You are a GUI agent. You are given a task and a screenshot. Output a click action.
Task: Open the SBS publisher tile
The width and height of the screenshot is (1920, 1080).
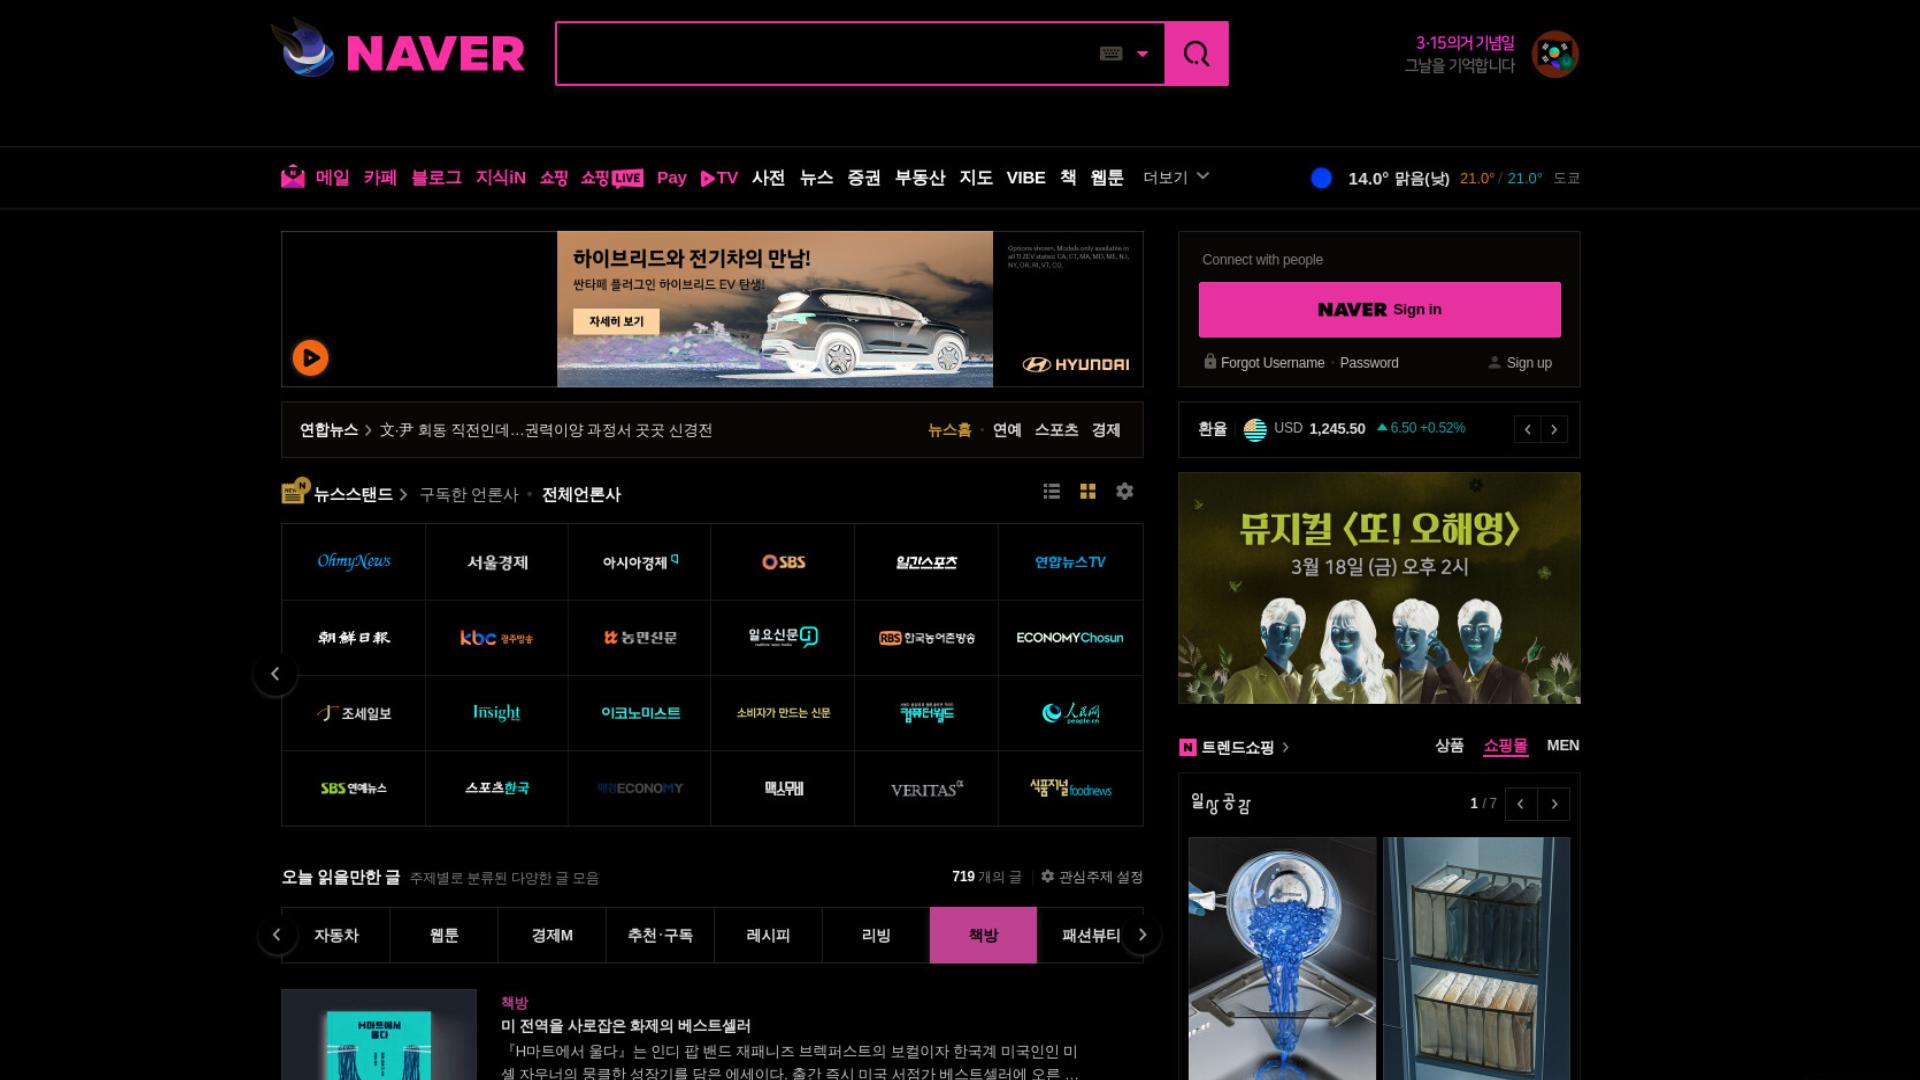click(783, 562)
